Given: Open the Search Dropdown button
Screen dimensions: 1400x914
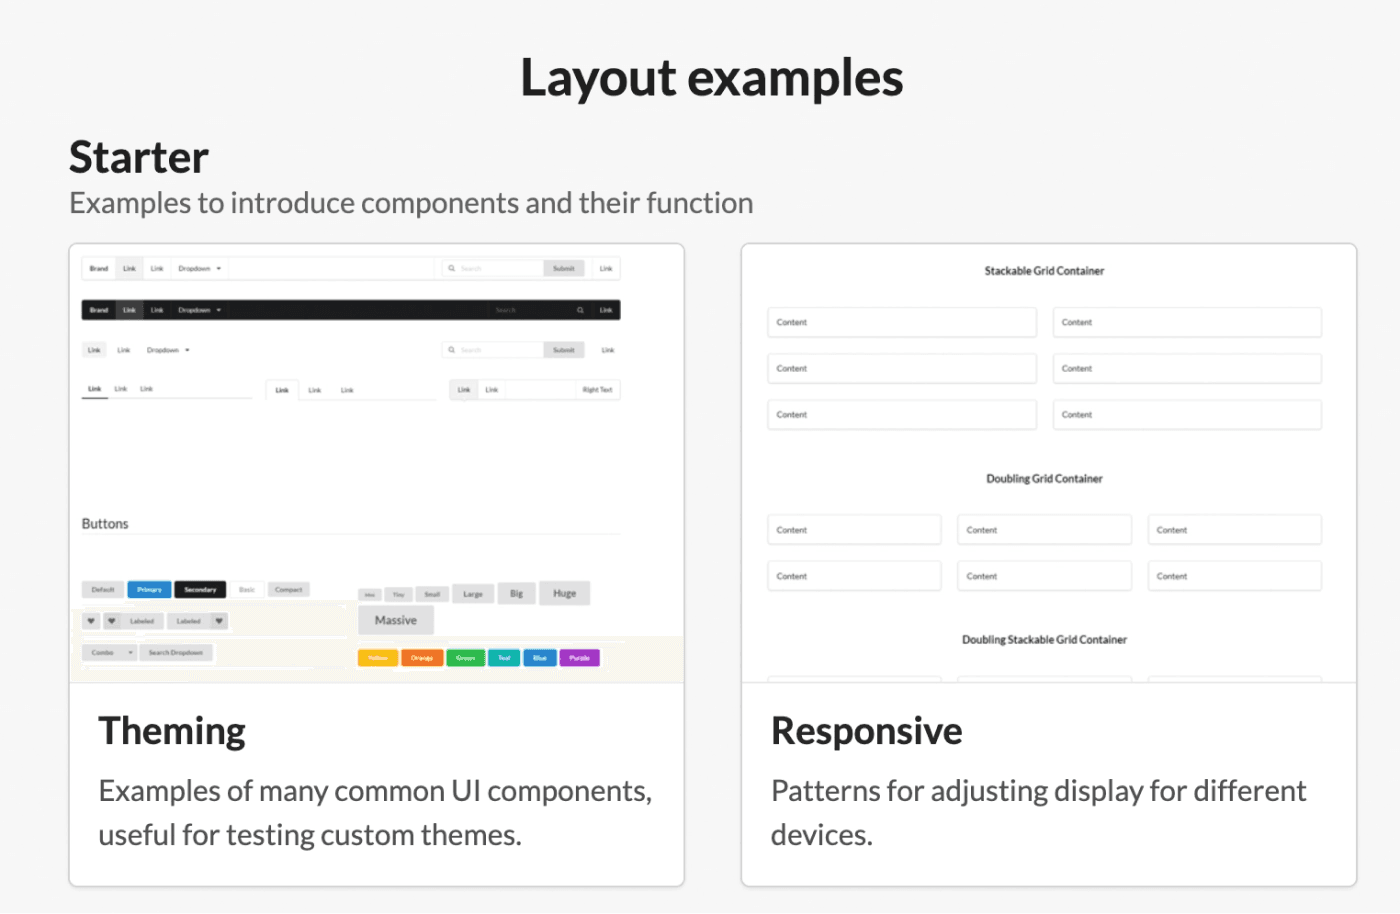Looking at the screenshot, I should tap(176, 653).
